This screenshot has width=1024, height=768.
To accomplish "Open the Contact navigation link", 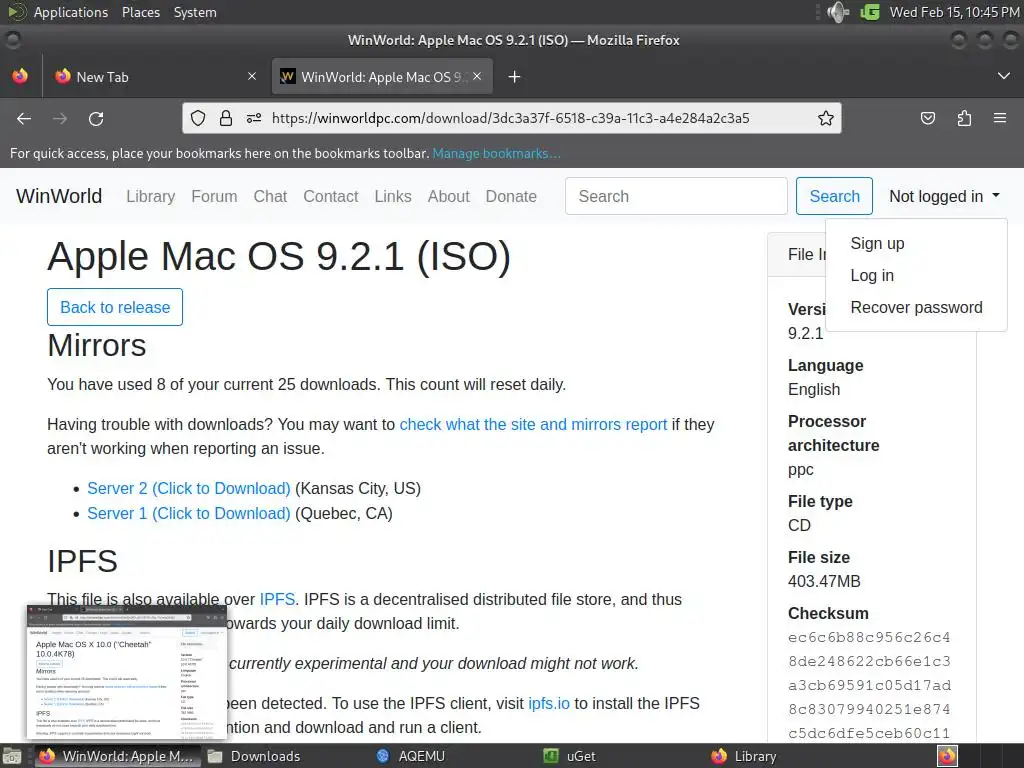I will 330,197.
